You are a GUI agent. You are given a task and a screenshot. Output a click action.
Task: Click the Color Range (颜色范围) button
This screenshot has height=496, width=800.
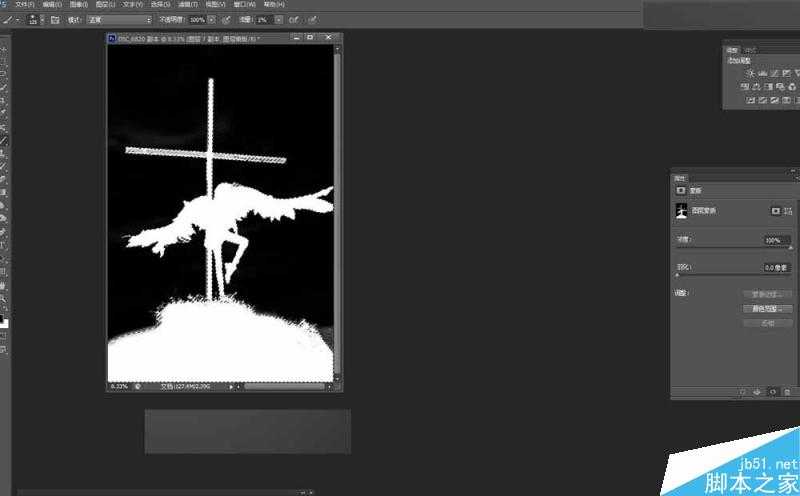pos(767,309)
